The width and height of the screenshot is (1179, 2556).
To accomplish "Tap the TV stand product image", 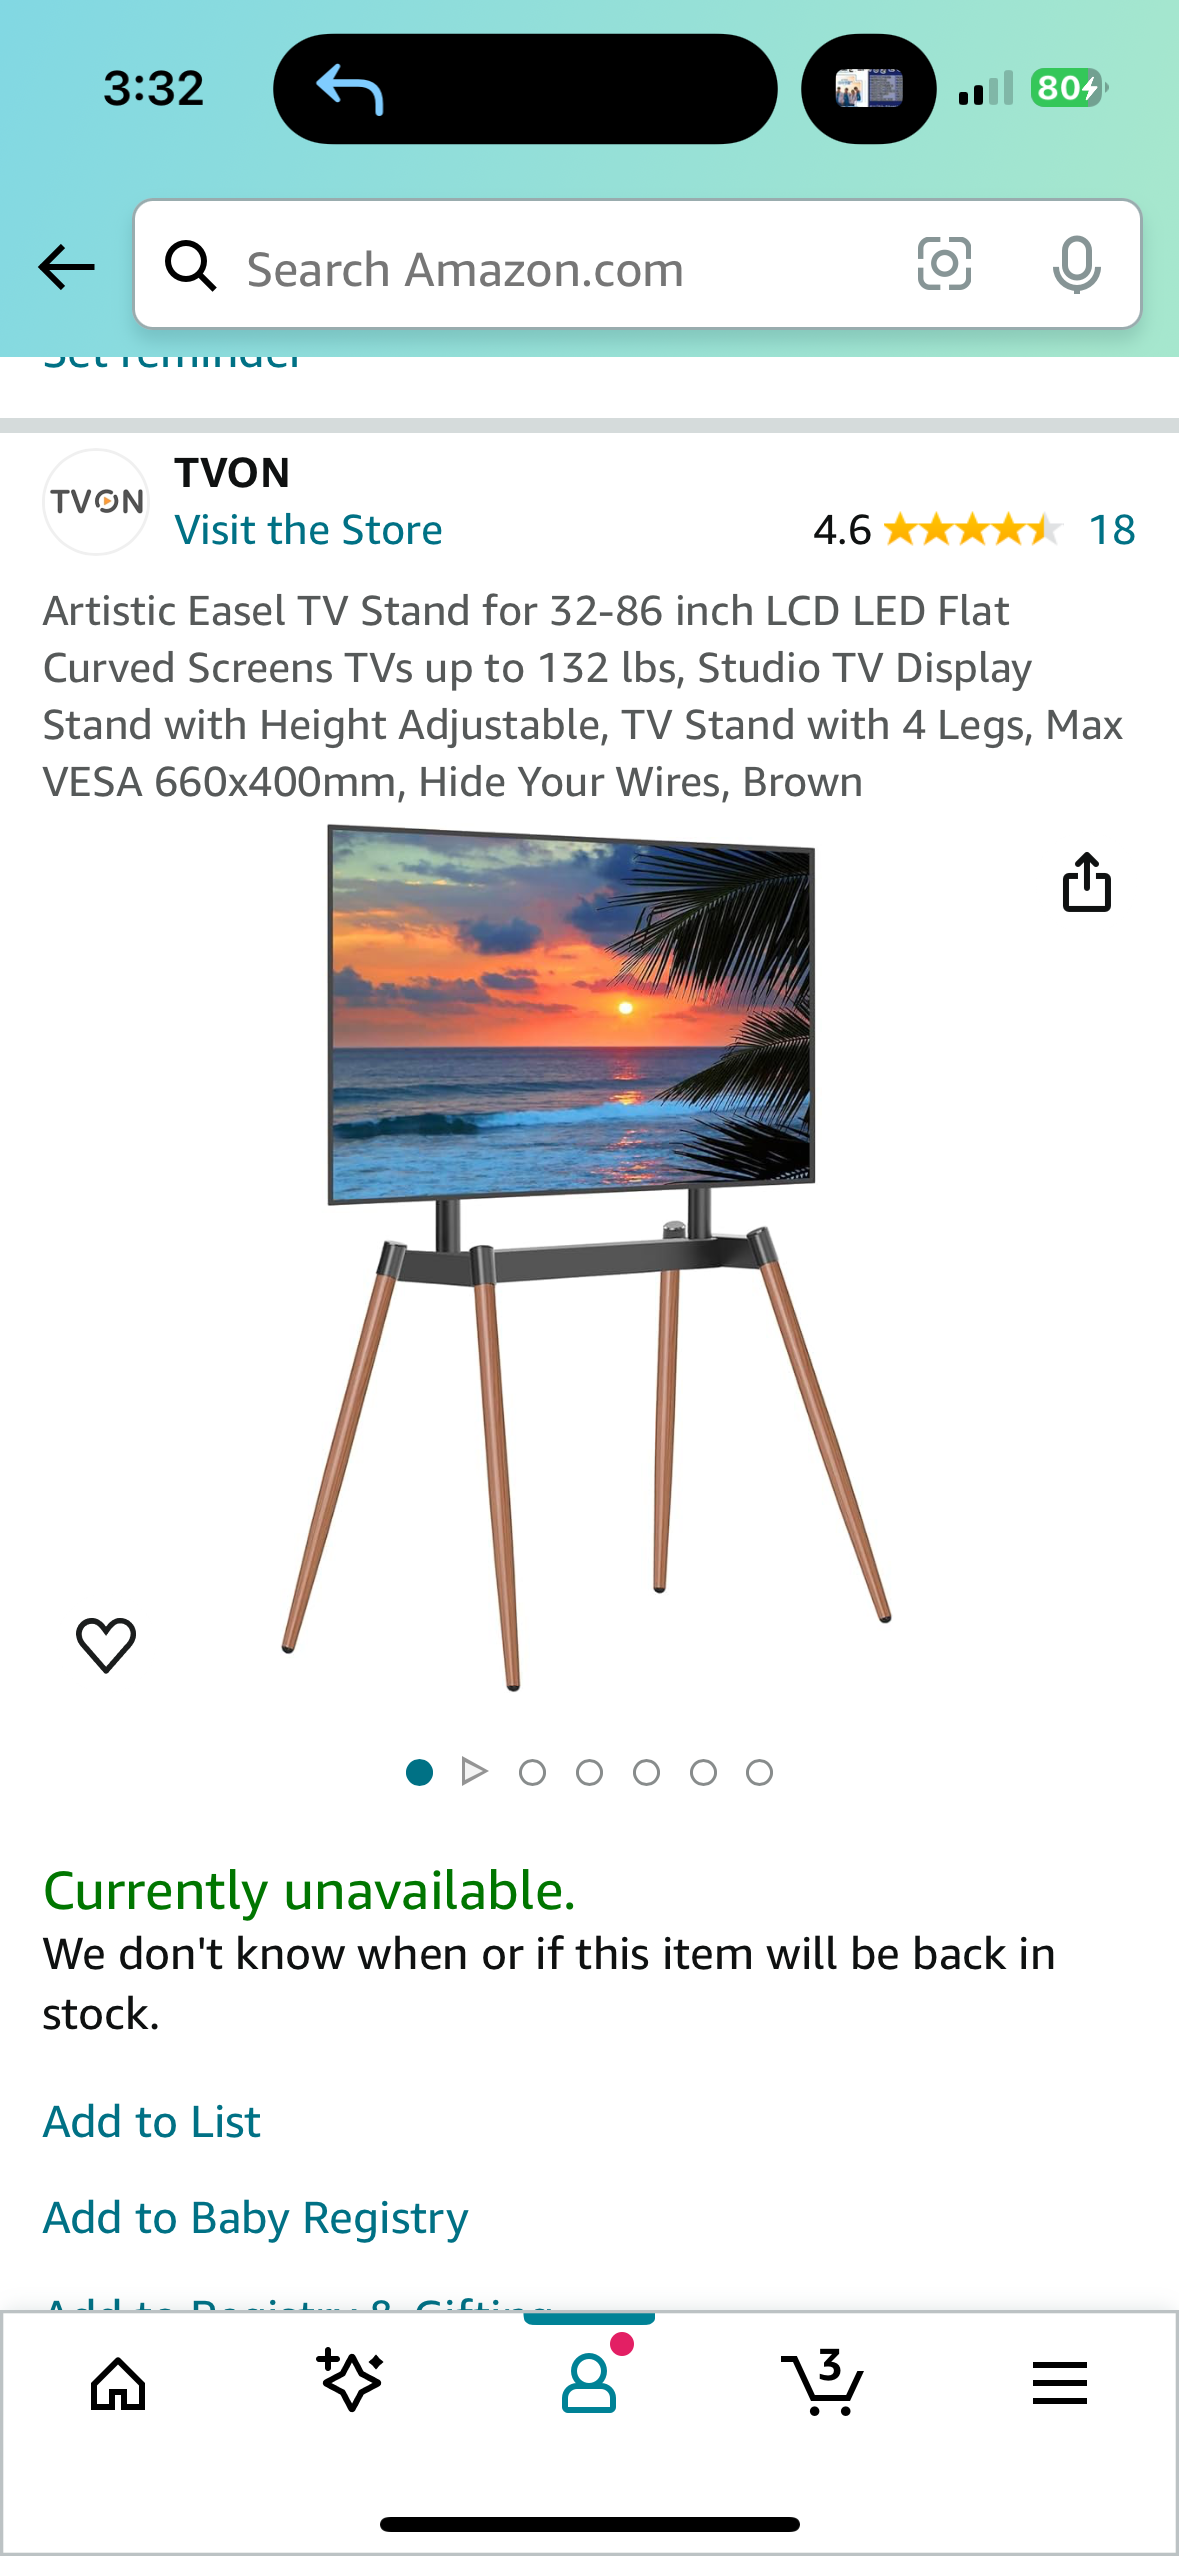I will pyautogui.click(x=585, y=1258).
